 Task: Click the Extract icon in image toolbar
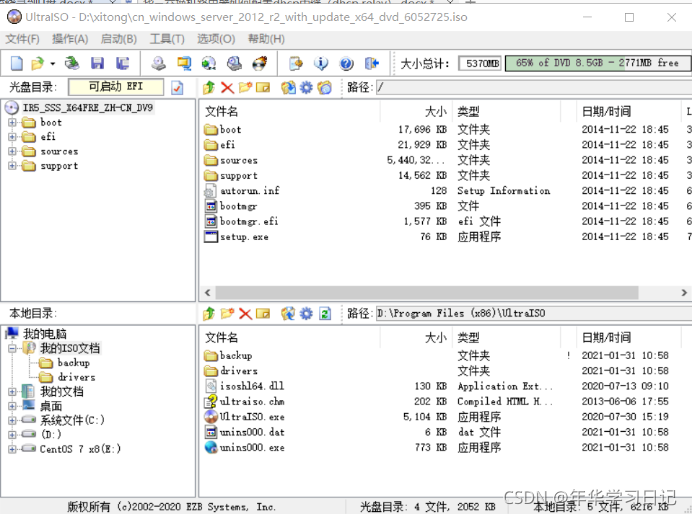click(288, 87)
